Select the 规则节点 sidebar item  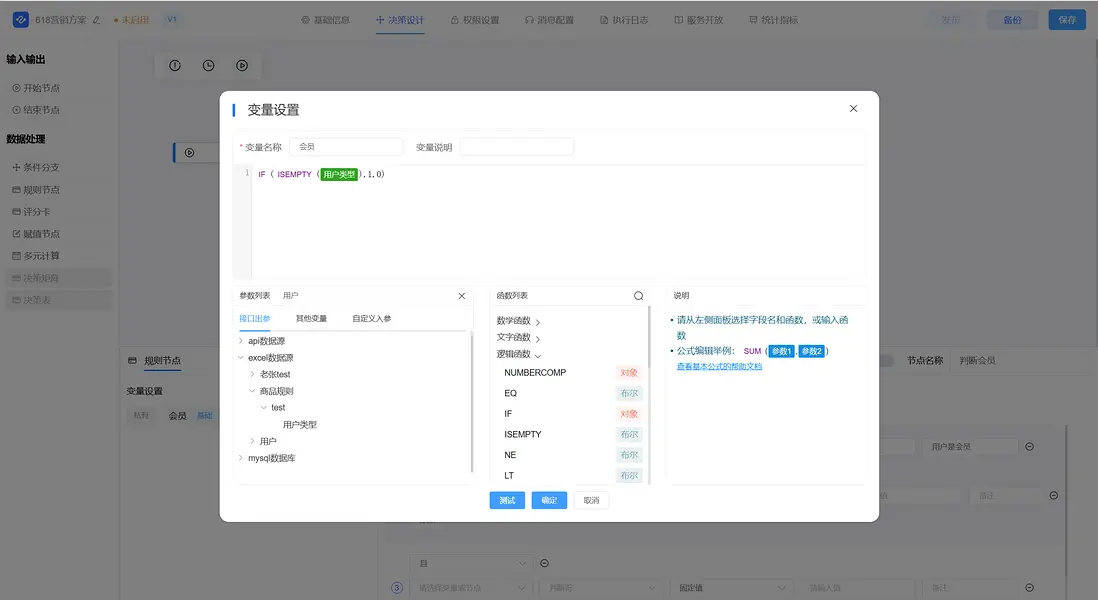(x=36, y=190)
